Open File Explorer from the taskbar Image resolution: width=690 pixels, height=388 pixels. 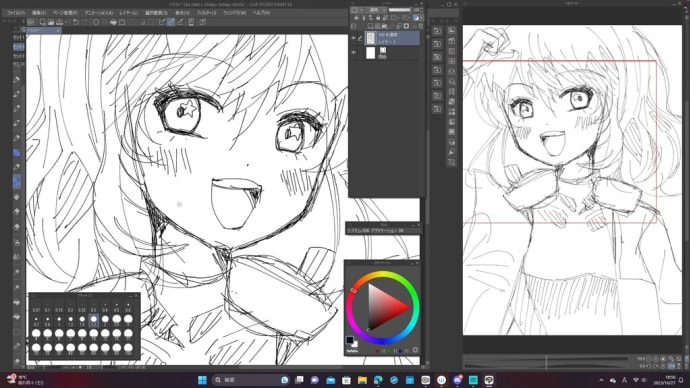pyautogui.click(x=362, y=380)
